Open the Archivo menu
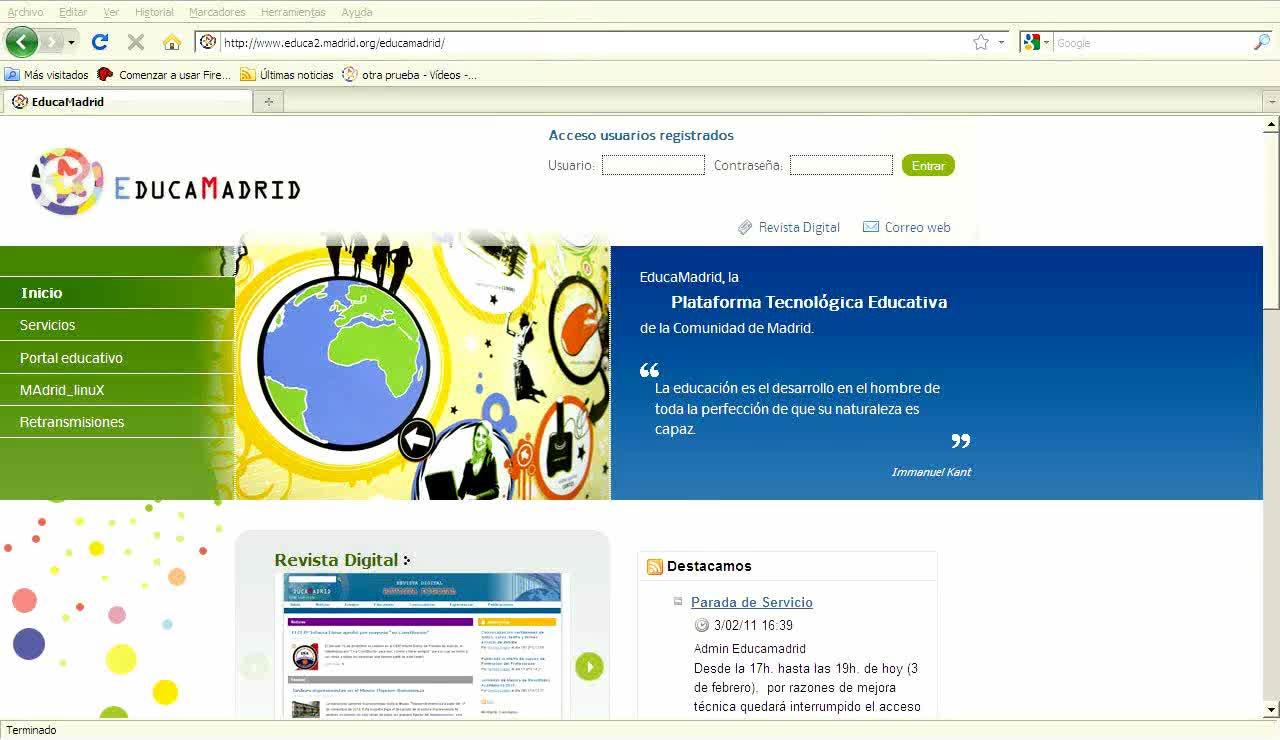Screen dimensions: 1280x740 coord(25,12)
